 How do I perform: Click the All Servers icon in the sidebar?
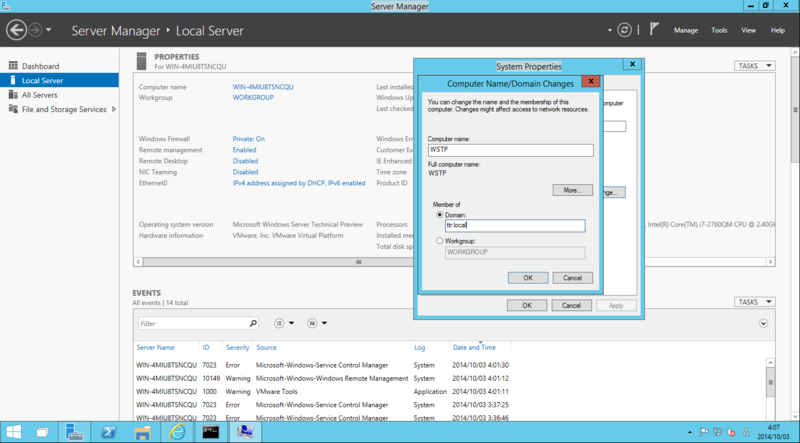point(13,94)
